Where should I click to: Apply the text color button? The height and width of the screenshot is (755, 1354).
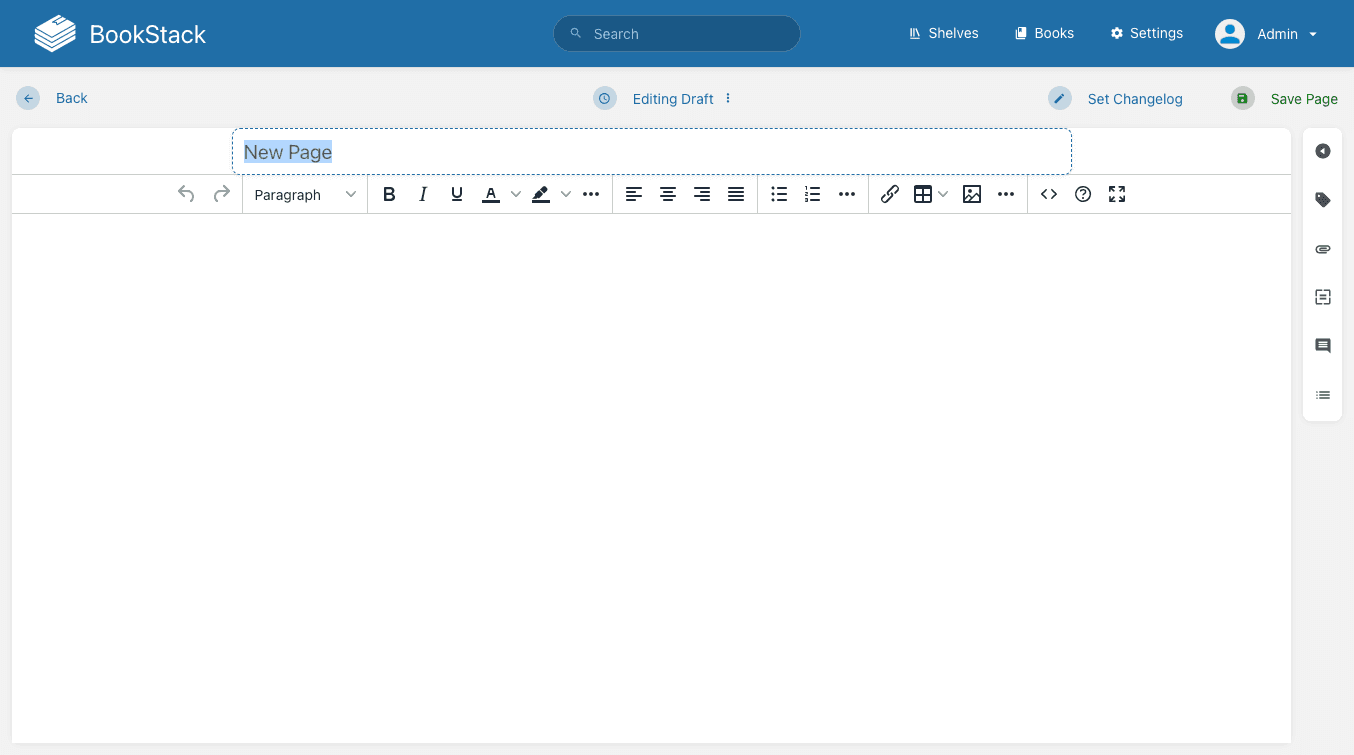pos(491,194)
